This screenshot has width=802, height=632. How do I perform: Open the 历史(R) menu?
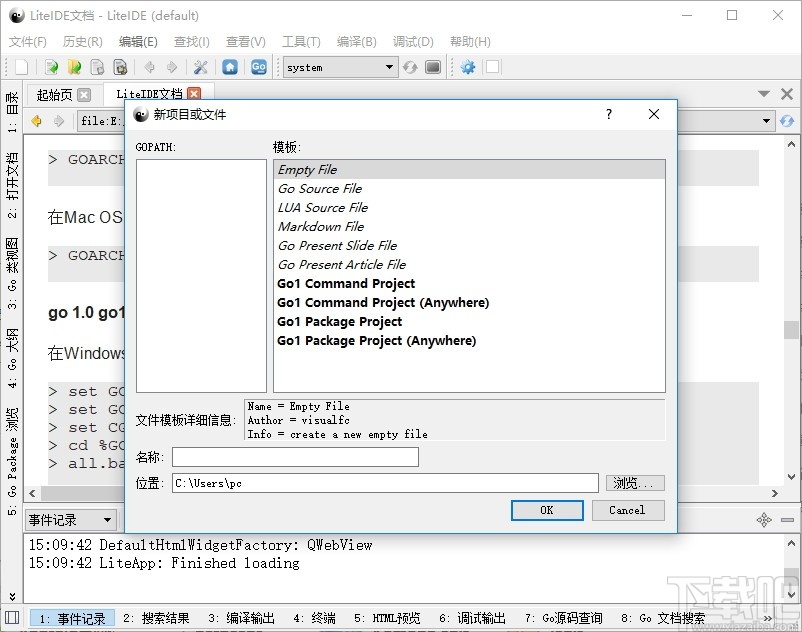click(82, 41)
